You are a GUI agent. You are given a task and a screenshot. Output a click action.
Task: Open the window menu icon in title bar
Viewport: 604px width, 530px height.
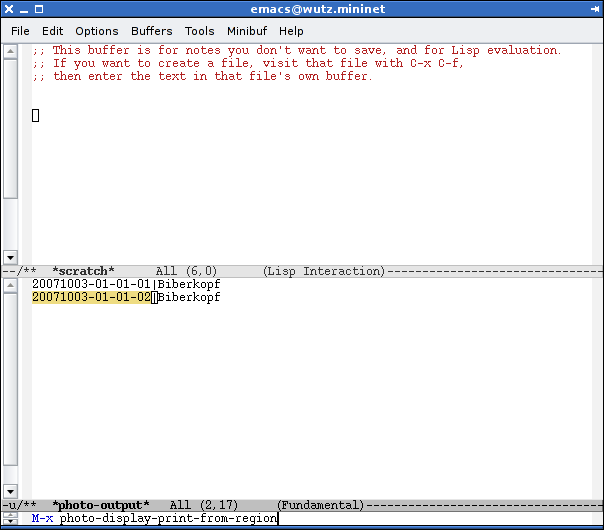click(10, 10)
